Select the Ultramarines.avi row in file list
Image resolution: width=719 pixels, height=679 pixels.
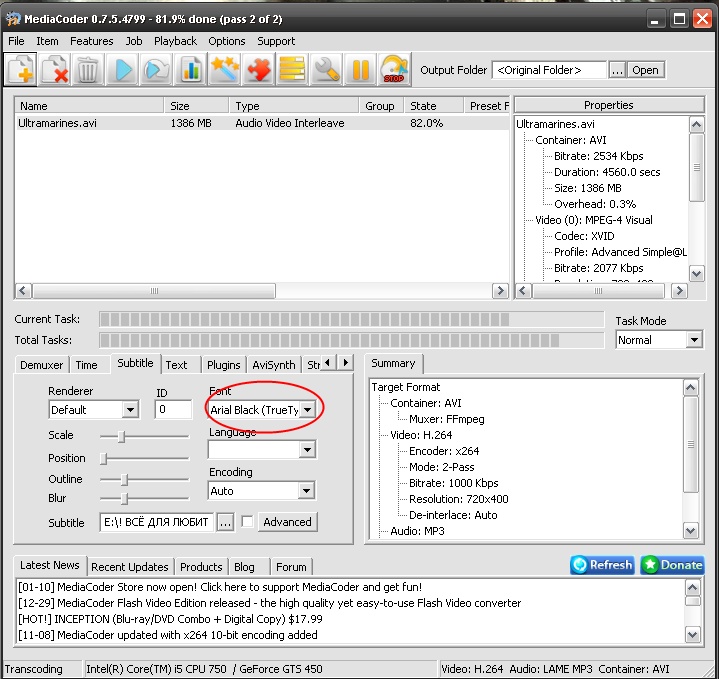pyautogui.click(x=262, y=123)
